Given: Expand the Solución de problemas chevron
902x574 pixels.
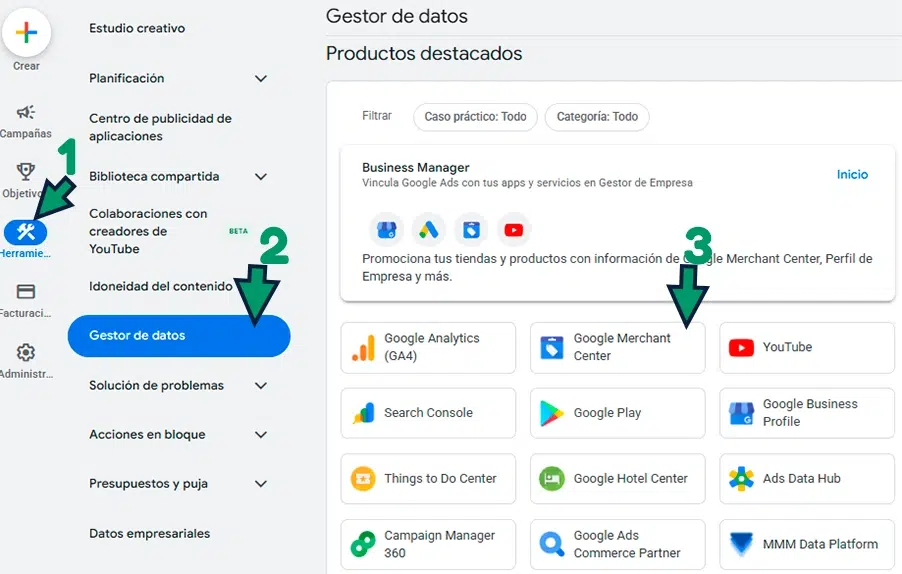Looking at the screenshot, I should coord(261,385).
